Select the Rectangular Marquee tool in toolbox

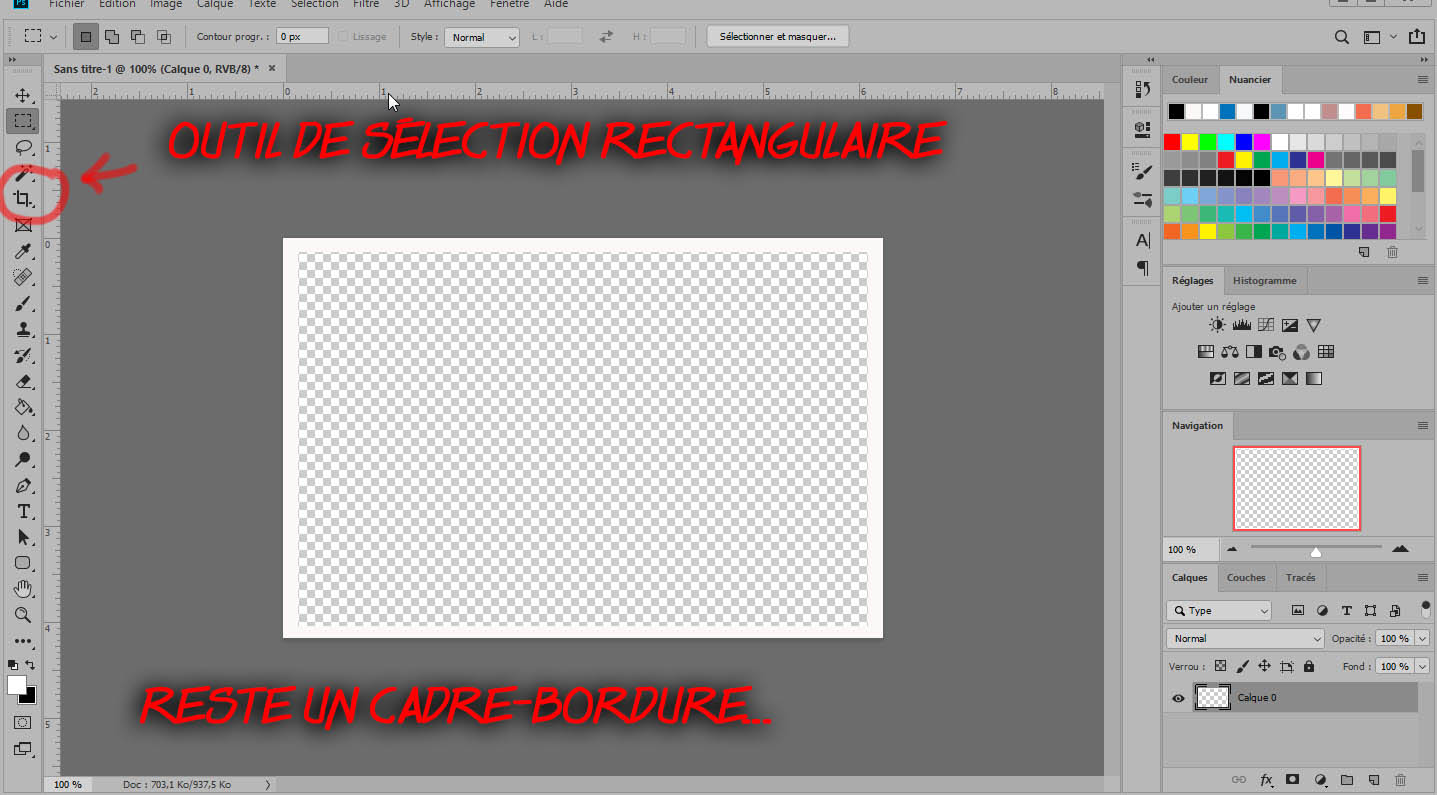(x=23, y=121)
